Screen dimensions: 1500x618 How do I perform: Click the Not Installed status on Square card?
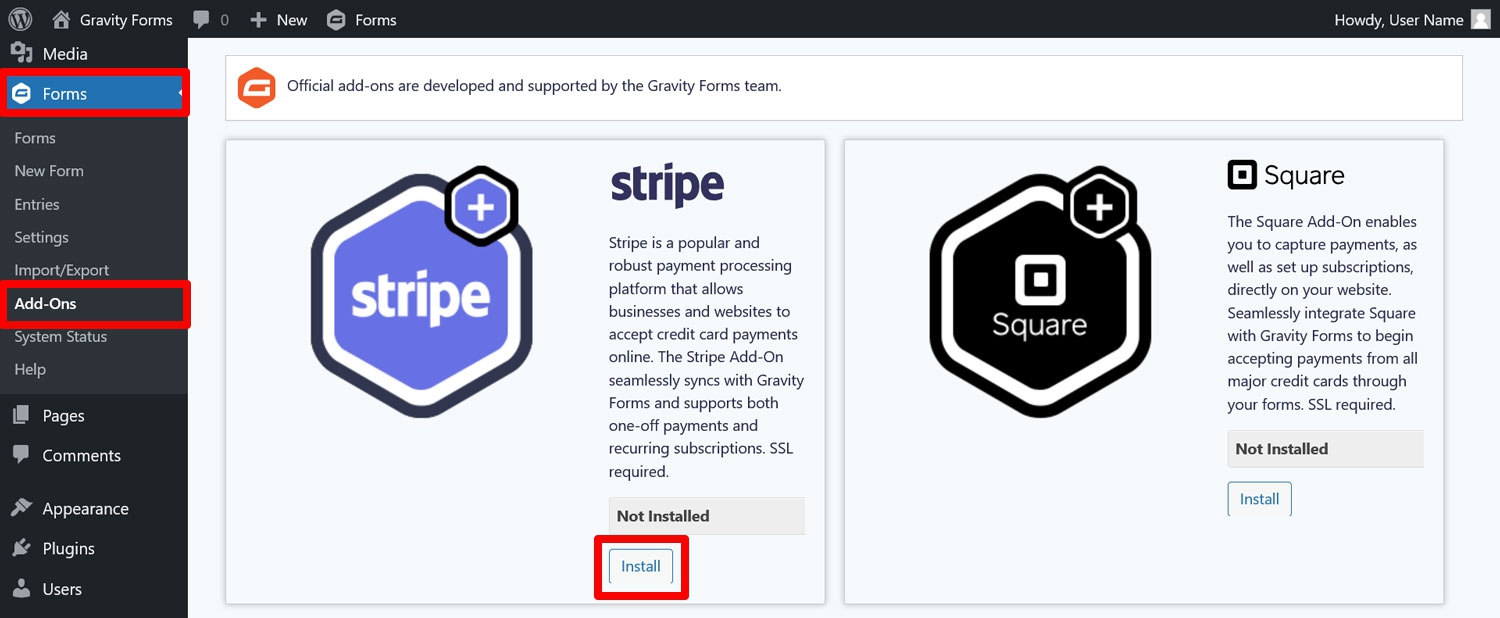[x=1326, y=449]
